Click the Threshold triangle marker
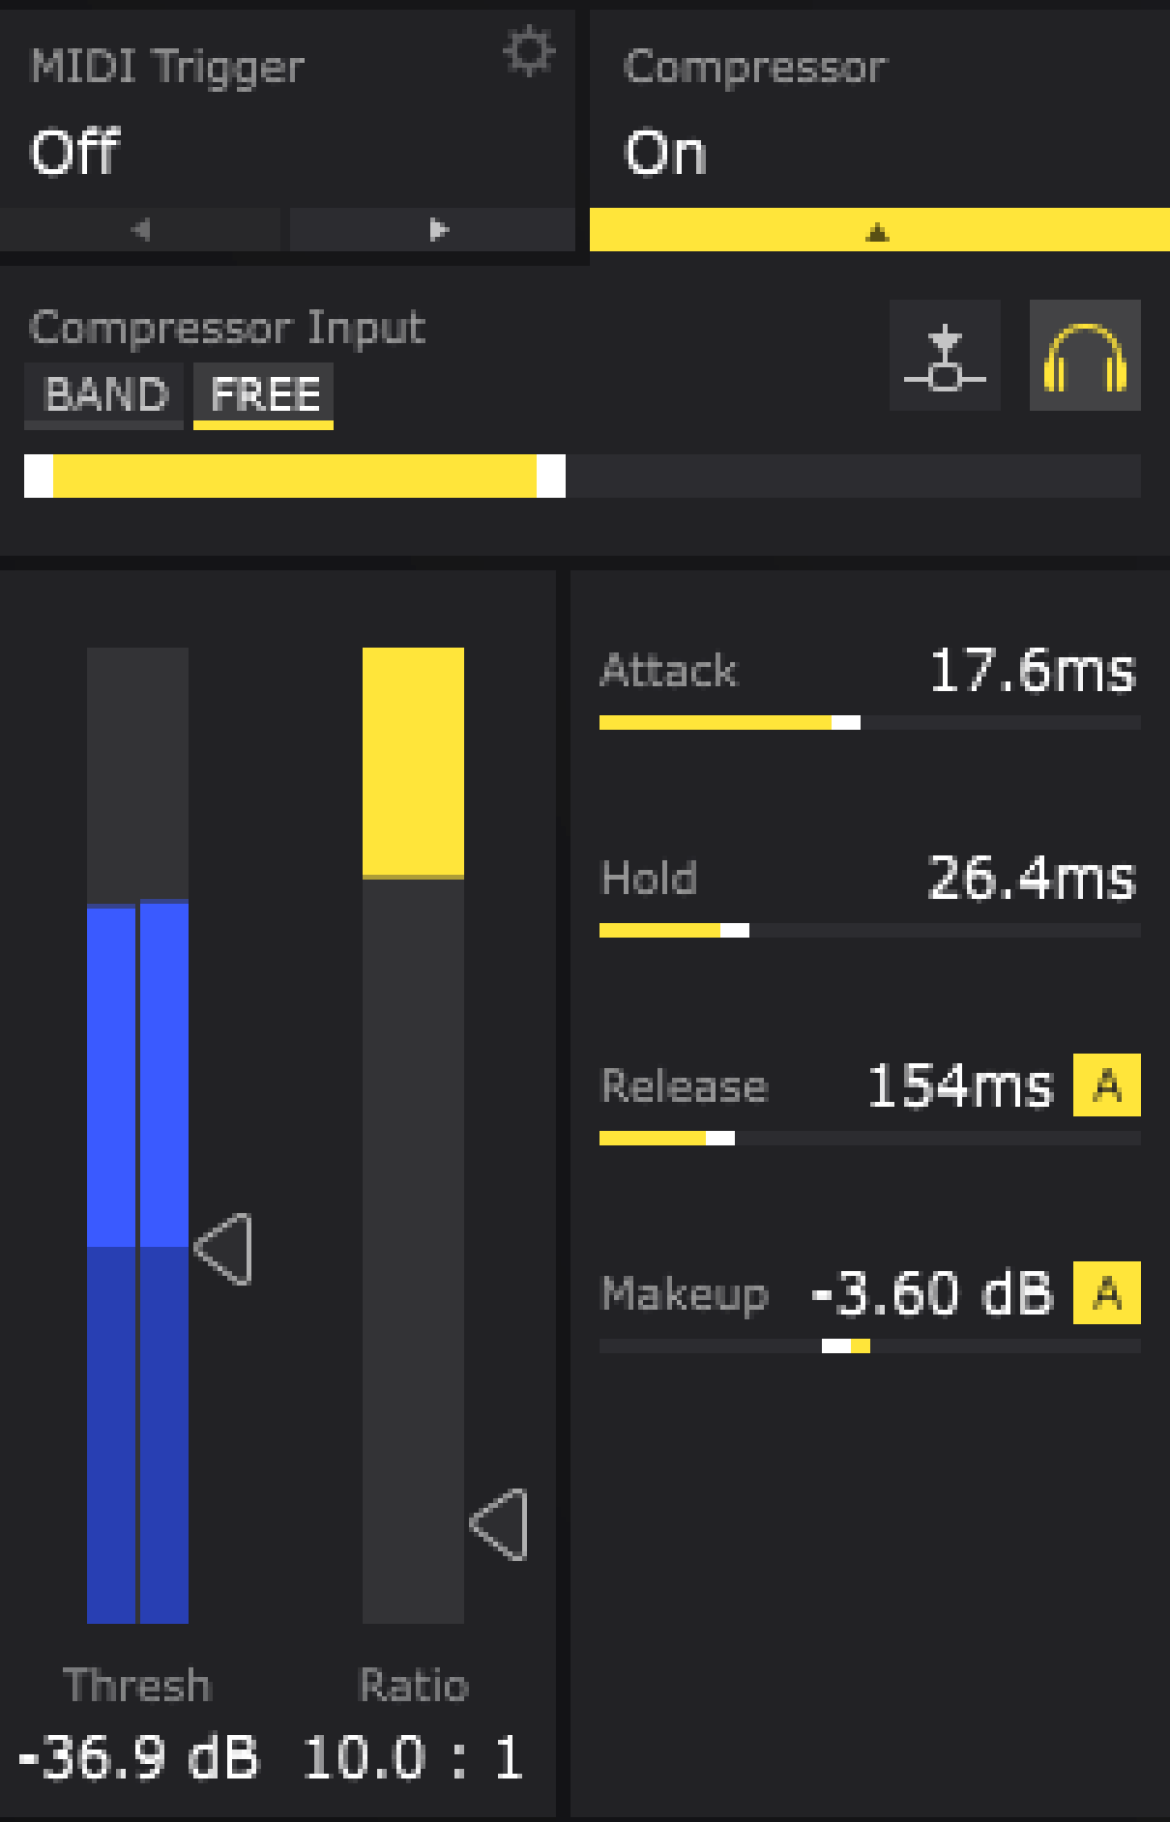Viewport: 1170px width, 1822px height. [x=223, y=1249]
